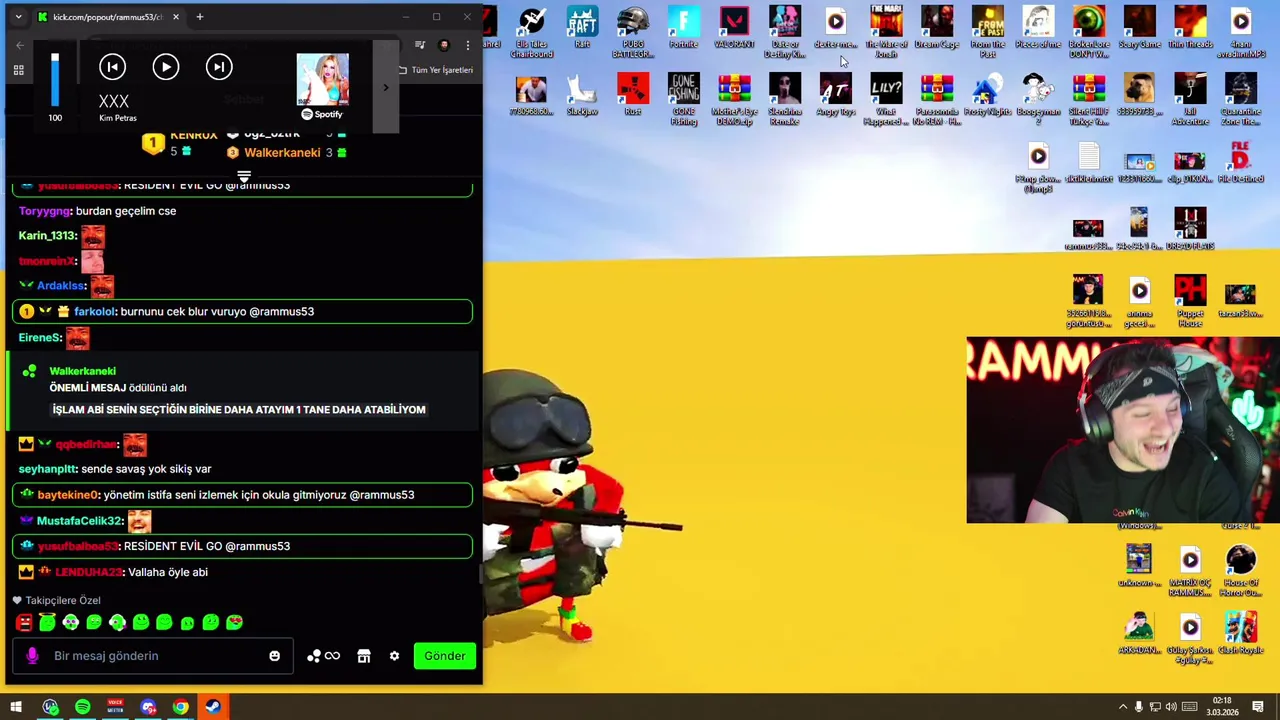
Task: Open the Slackjaw desktop shortcut
Action: (x=582, y=95)
